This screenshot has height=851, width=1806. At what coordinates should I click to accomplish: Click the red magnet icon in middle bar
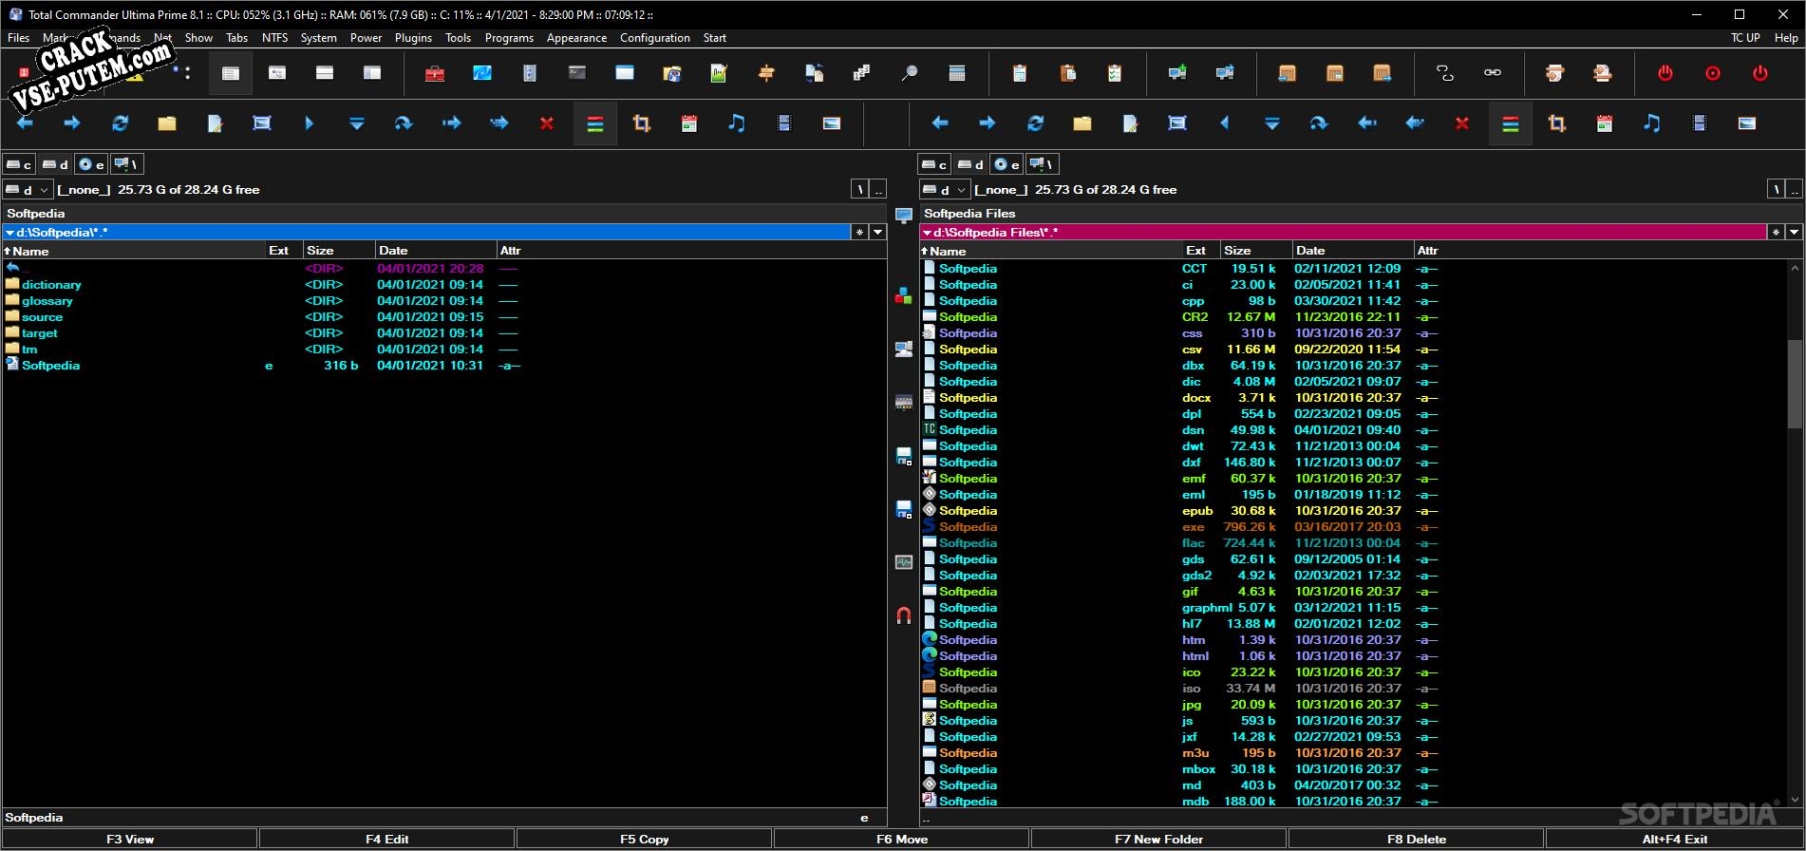coord(904,615)
